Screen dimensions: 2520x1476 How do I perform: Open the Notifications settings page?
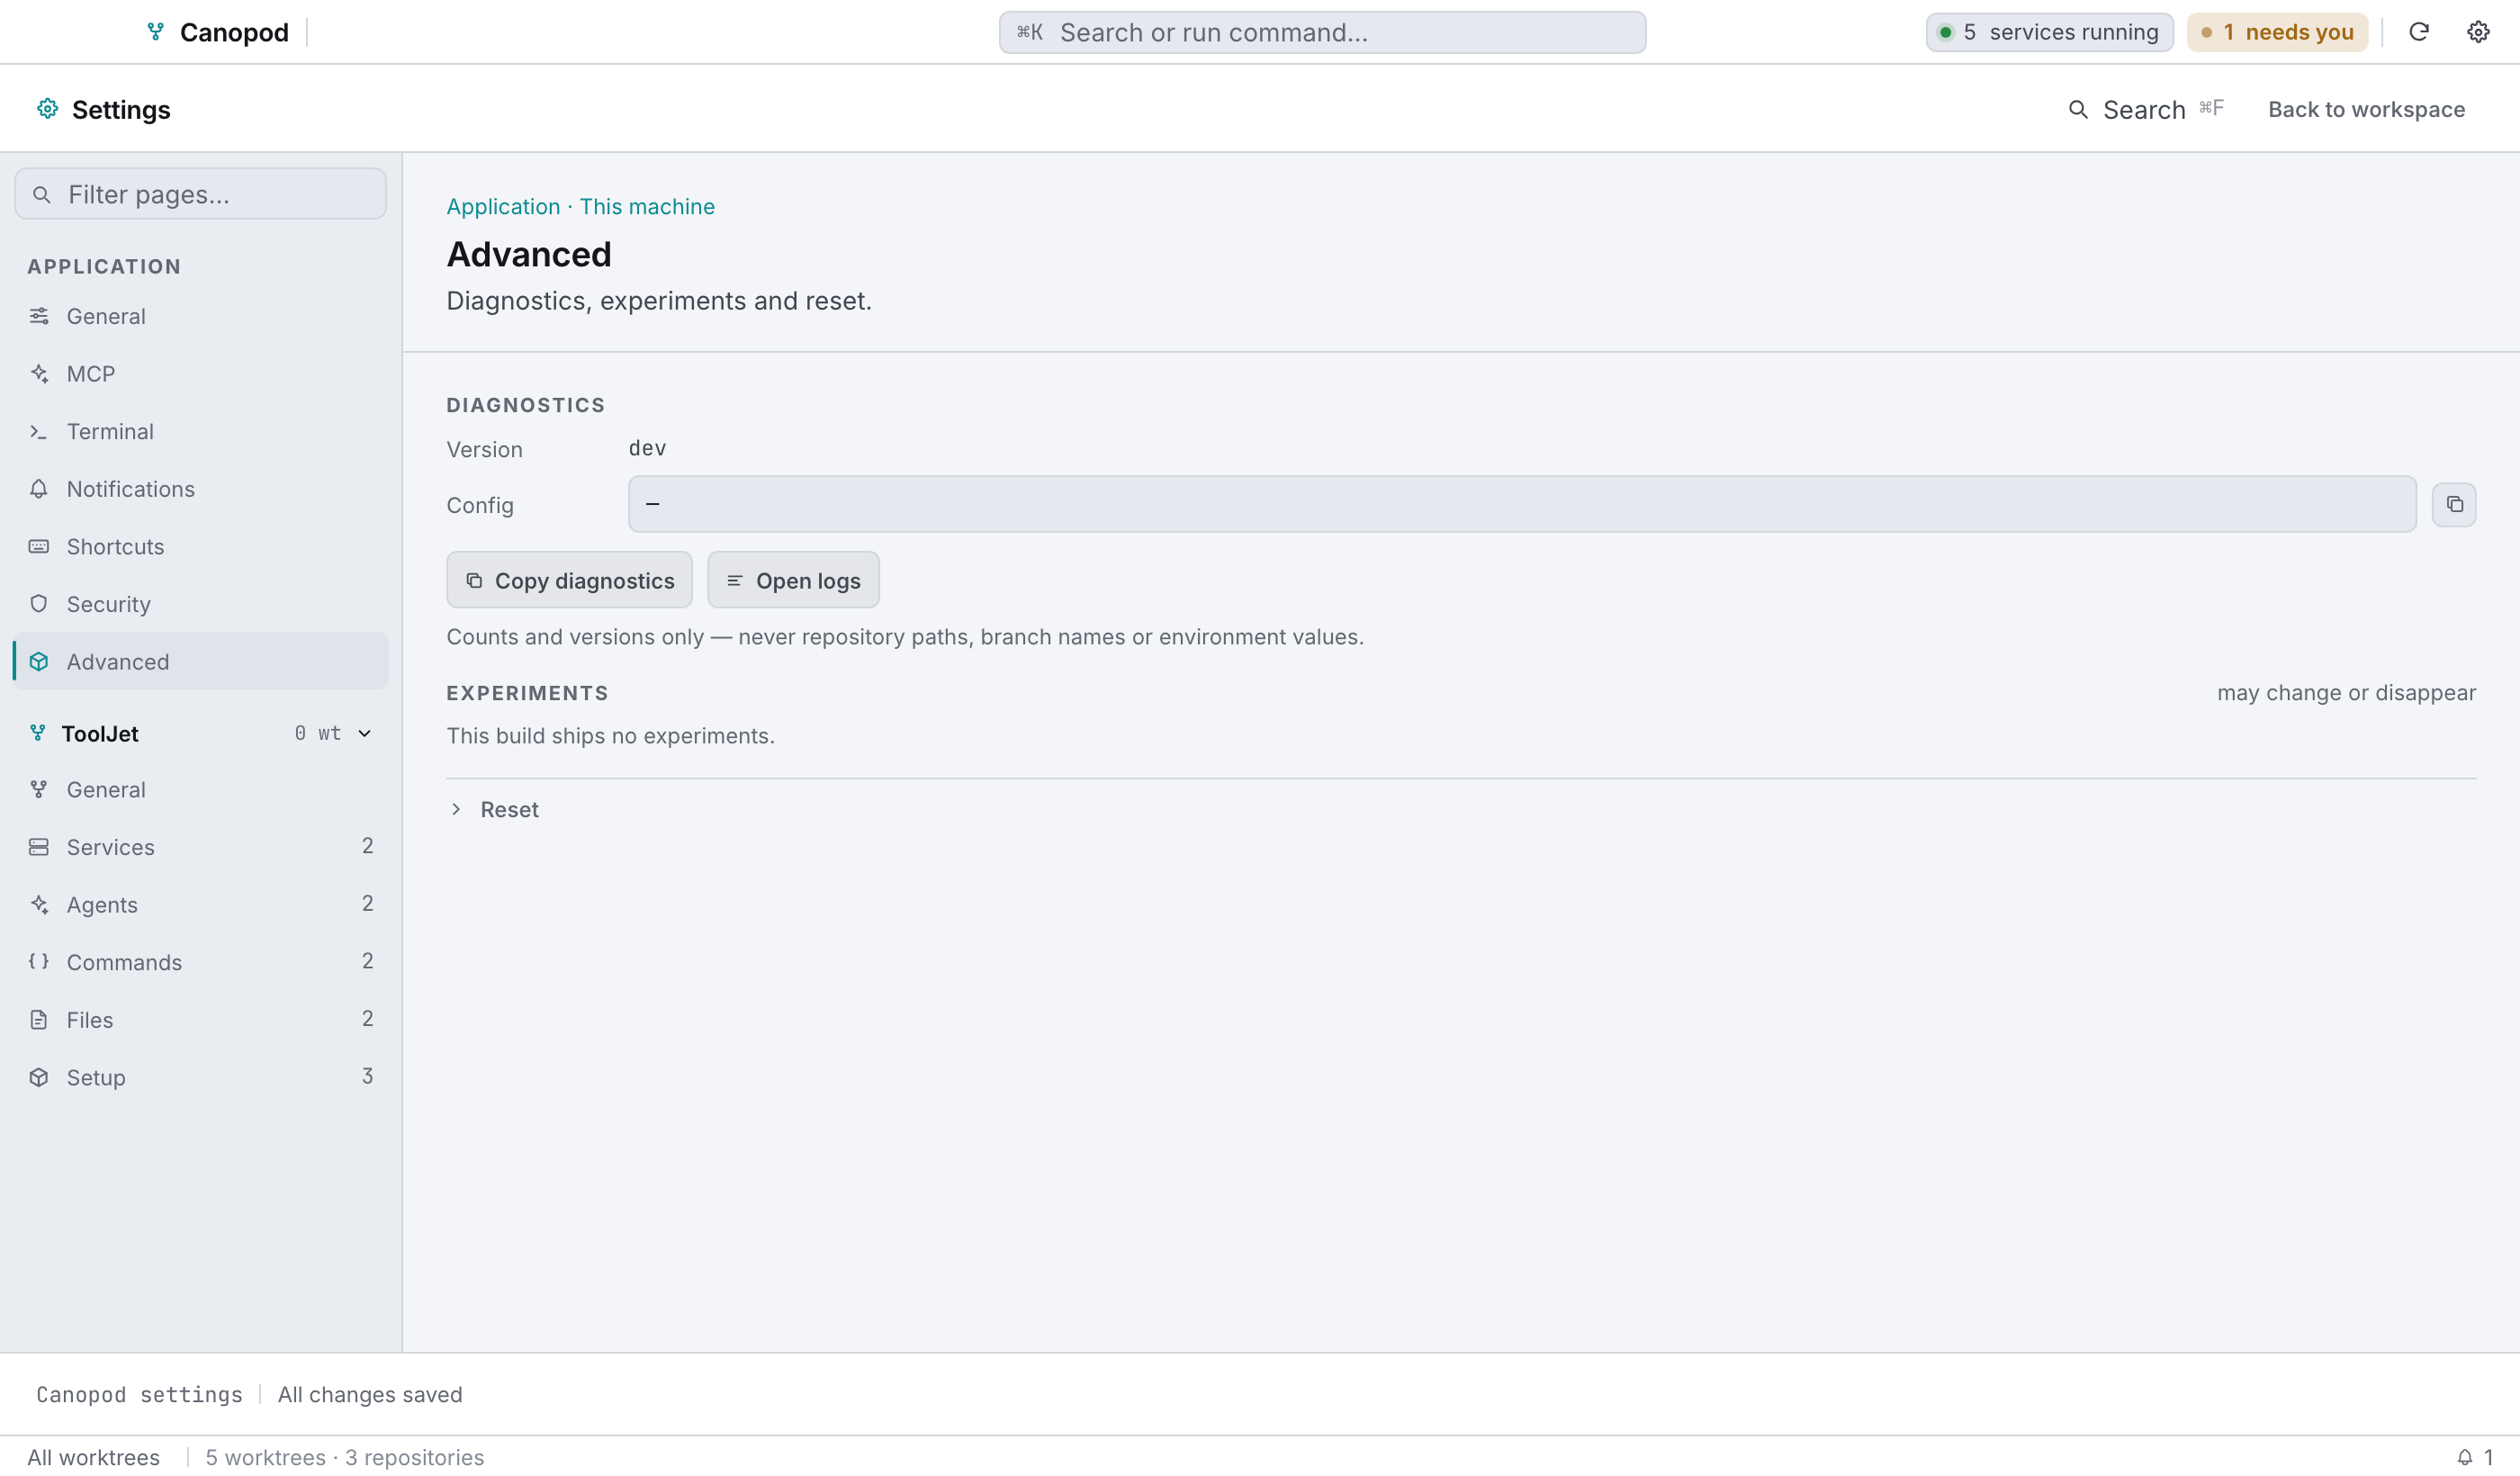point(200,489)
